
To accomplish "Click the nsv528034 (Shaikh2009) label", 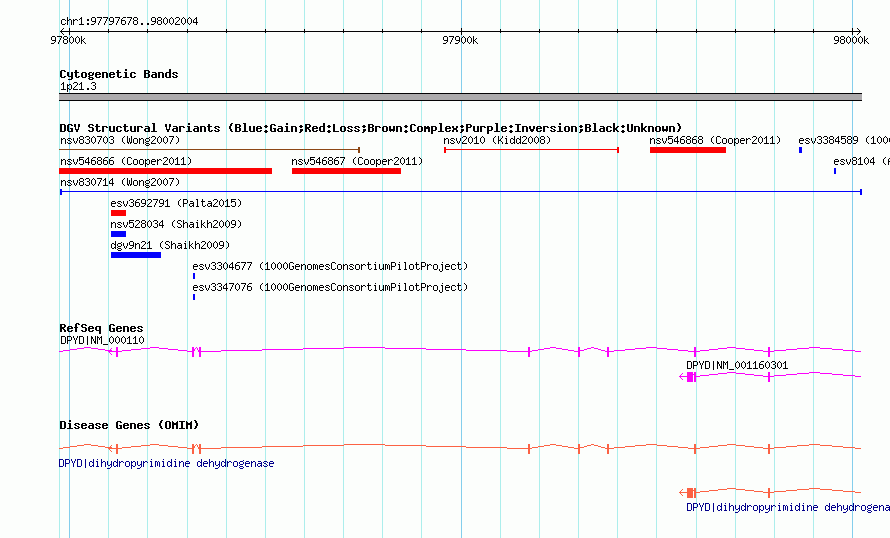I will 176,224.
